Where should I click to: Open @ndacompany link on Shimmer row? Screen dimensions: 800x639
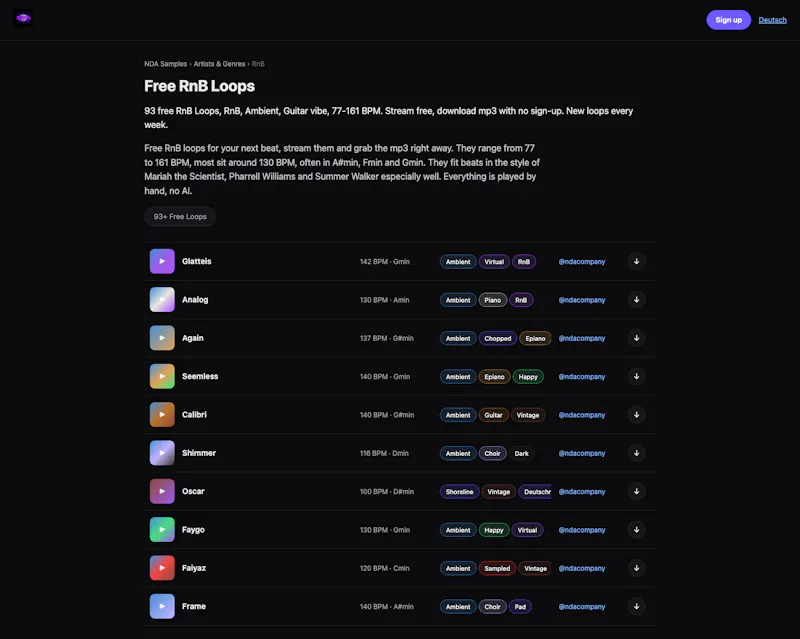coord(582,453)
